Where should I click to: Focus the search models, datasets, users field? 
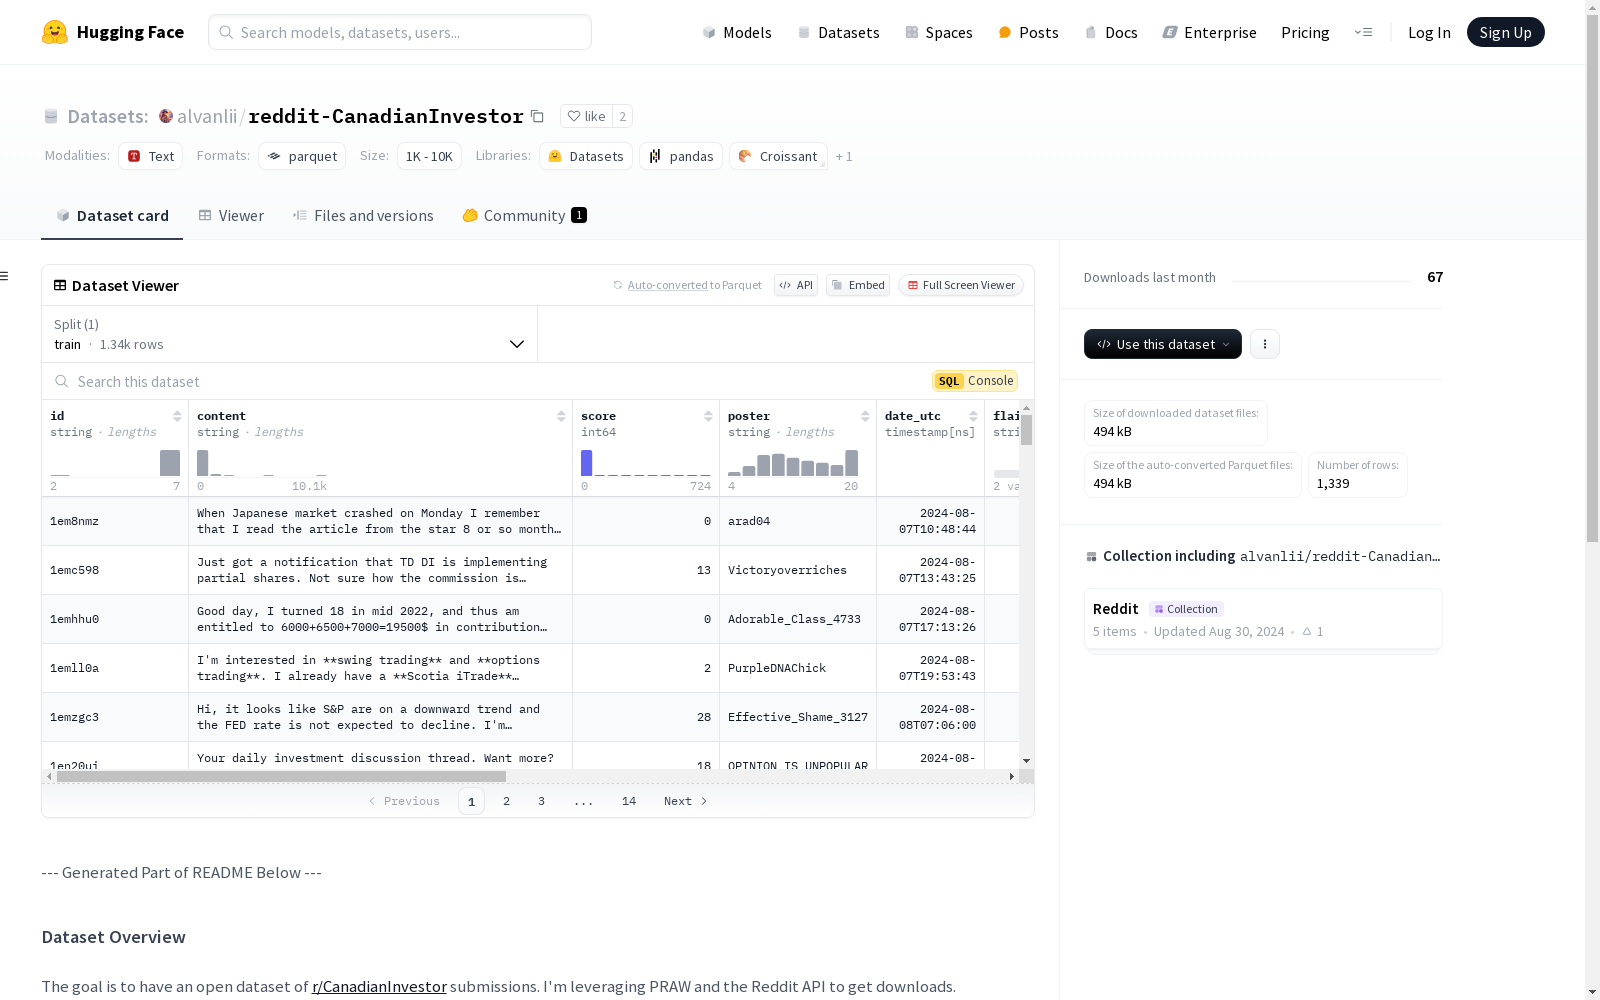[x=400, y=32]
